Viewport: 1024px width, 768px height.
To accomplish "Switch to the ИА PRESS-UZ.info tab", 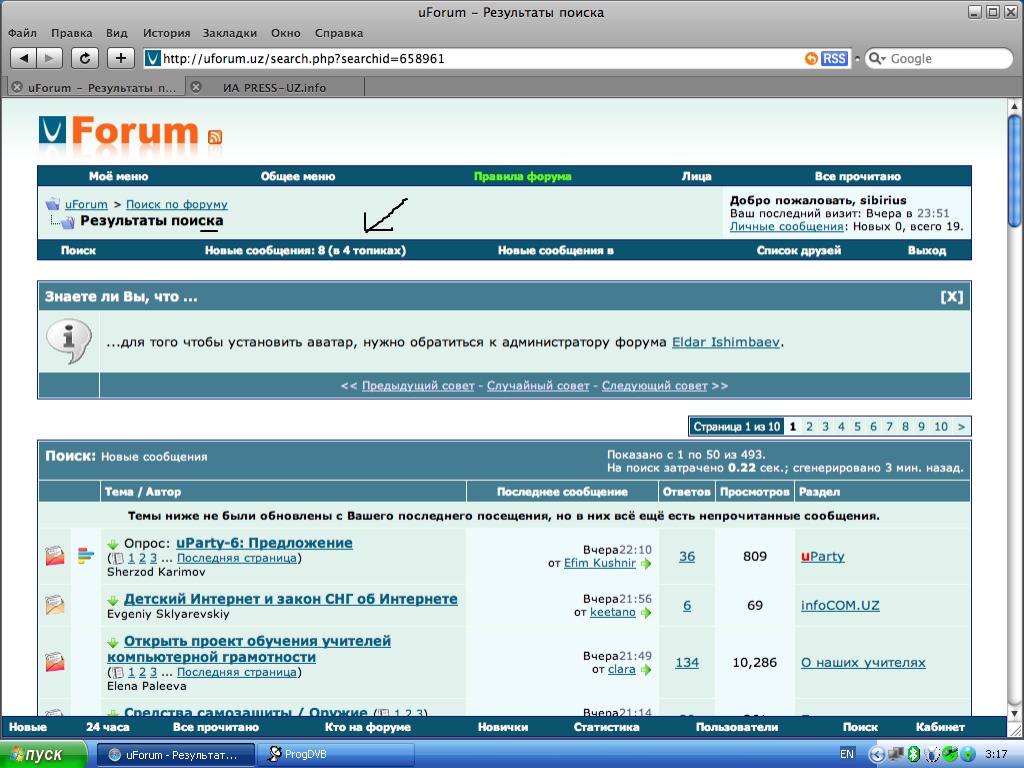I will click(274, 88).
